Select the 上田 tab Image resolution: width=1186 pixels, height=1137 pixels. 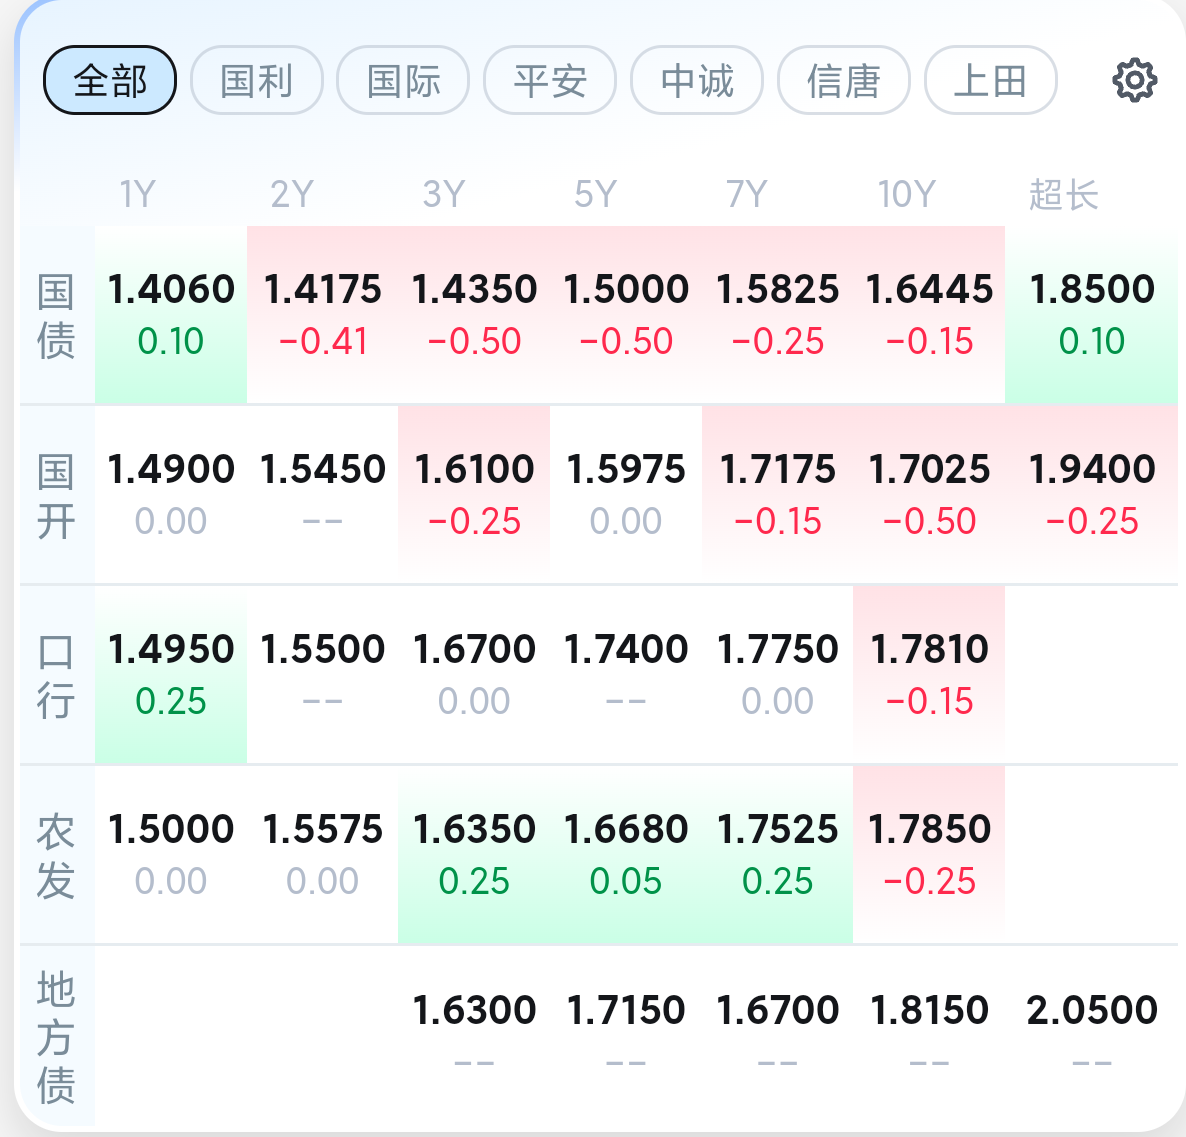(990, 80)
